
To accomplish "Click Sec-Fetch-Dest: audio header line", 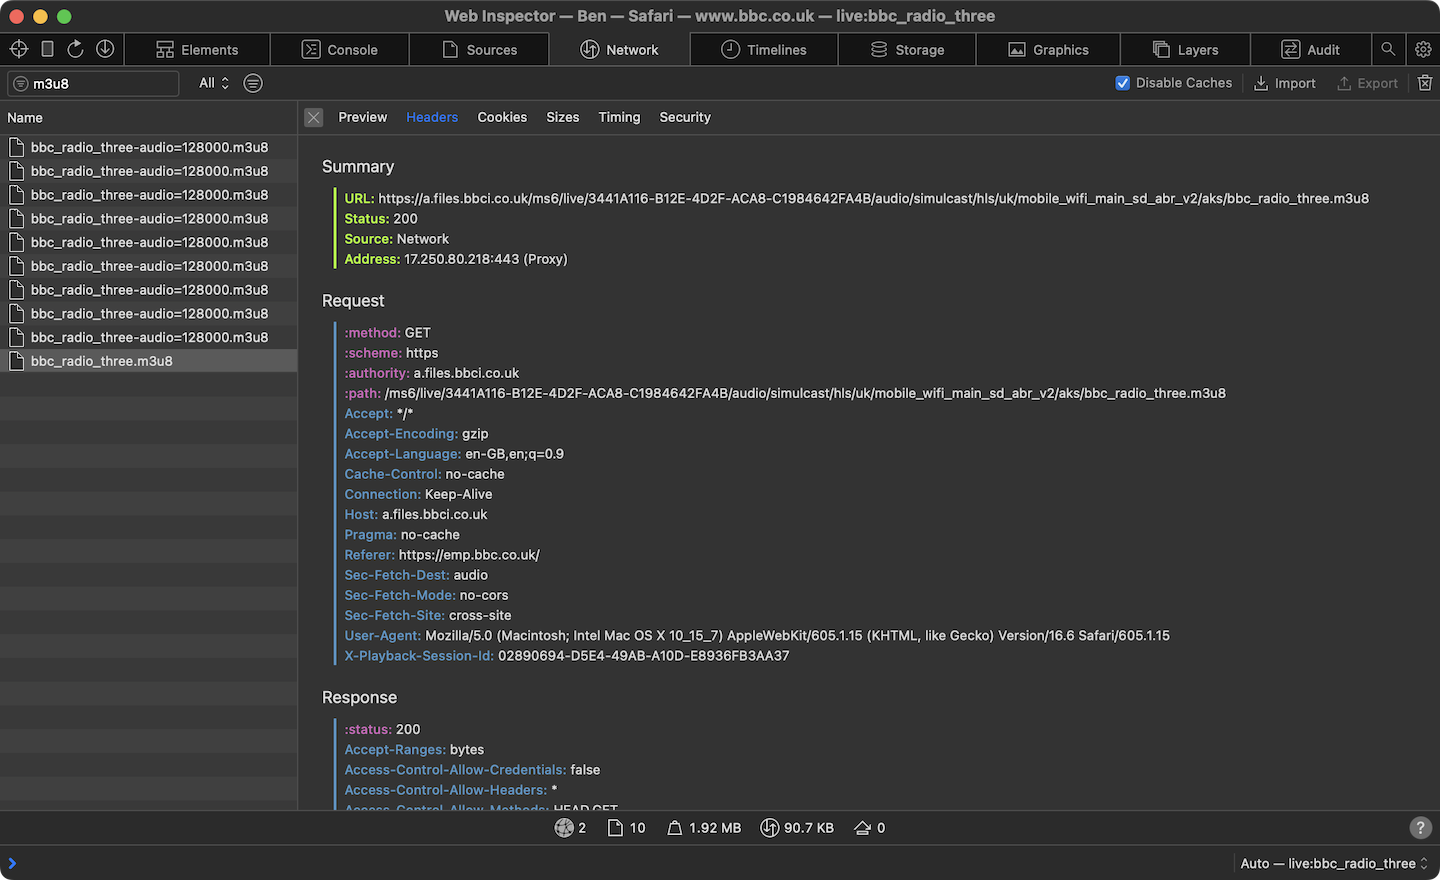I will pos(416,575).
